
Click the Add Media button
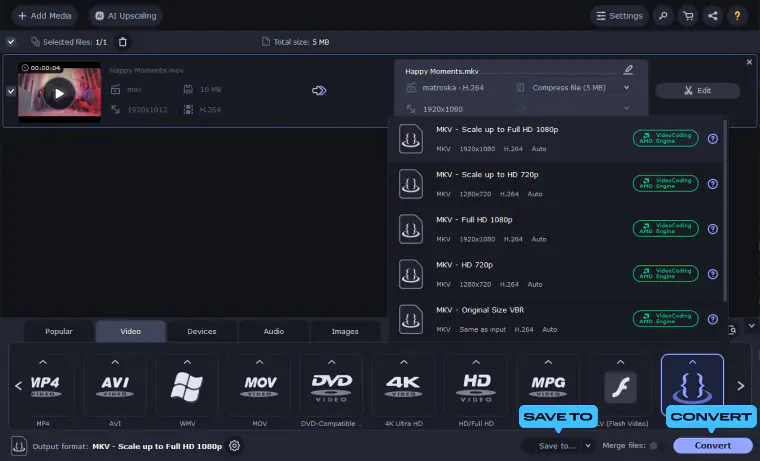click(x=45, y=16)
